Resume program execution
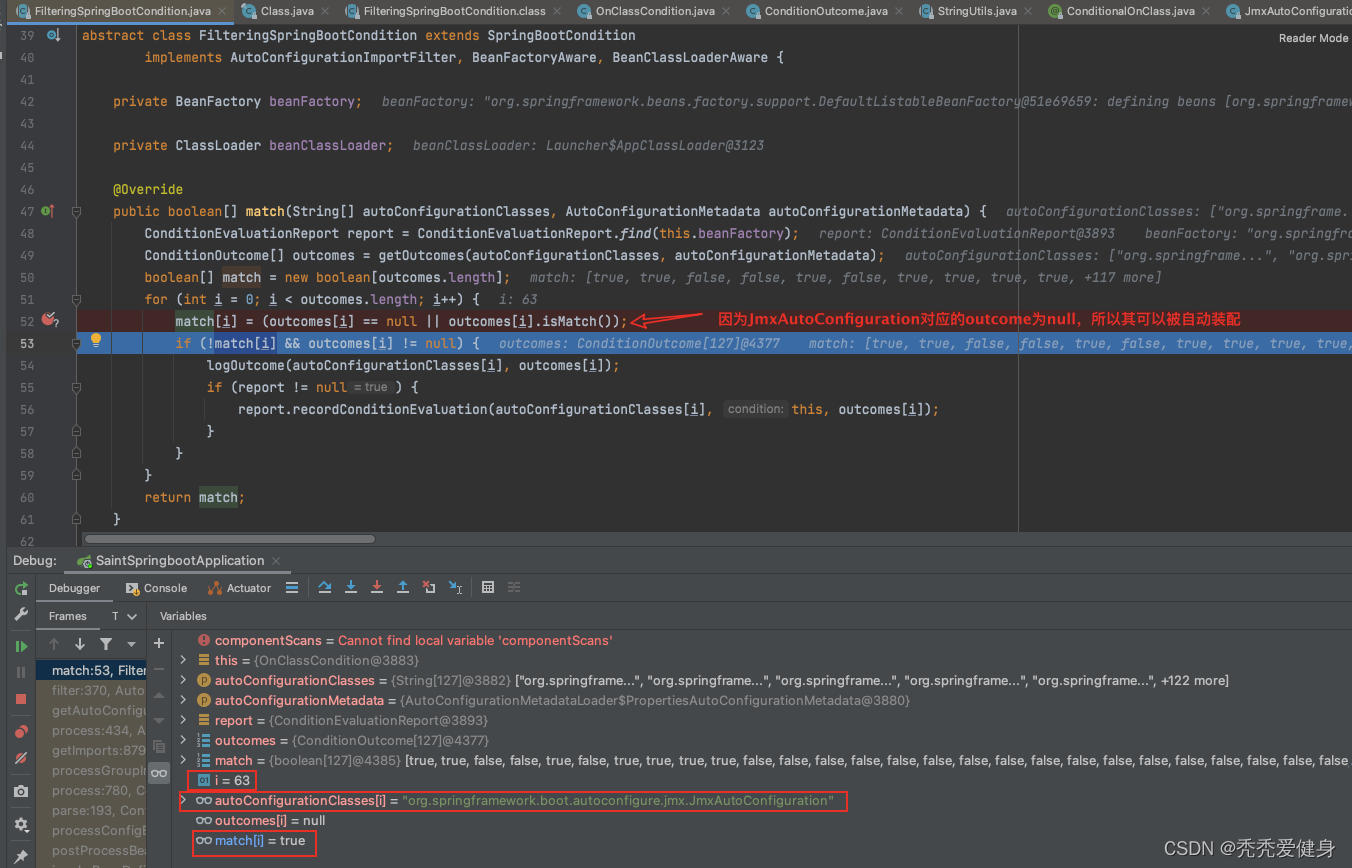Image resolution: width=1352 pixels, height=868 pixels. click(x=21, y=646)
